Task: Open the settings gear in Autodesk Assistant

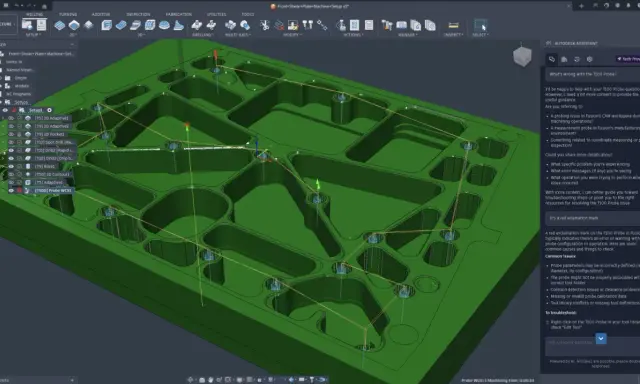Action: [589, 59]
